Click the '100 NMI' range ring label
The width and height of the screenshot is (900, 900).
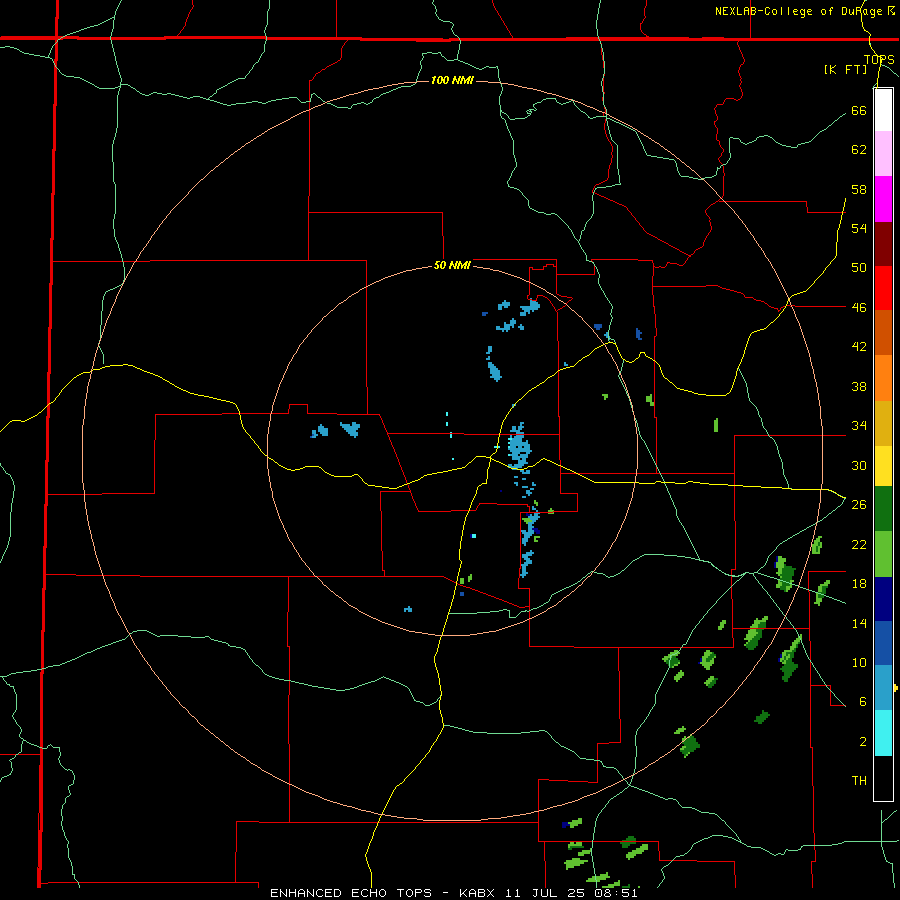click(452, 80)
